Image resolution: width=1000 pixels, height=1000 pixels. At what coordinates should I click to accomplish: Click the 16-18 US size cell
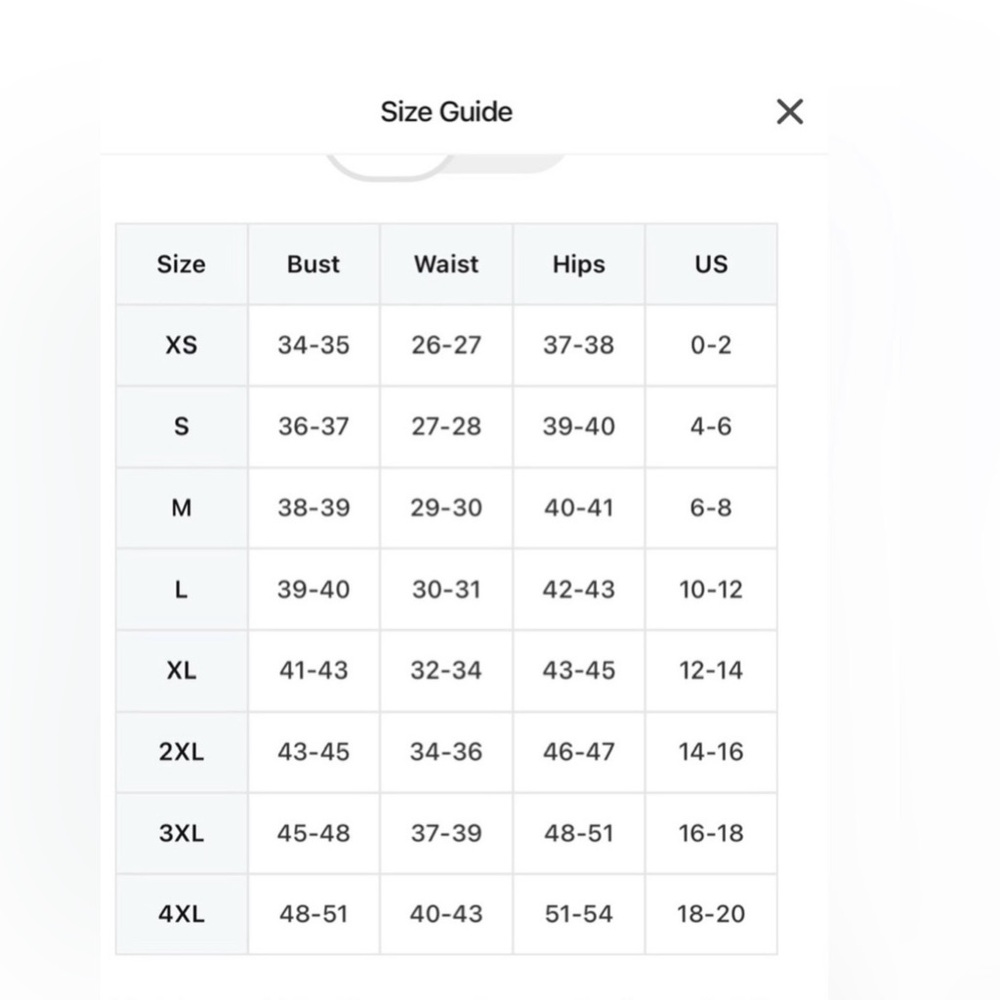(x=711, y=833)
